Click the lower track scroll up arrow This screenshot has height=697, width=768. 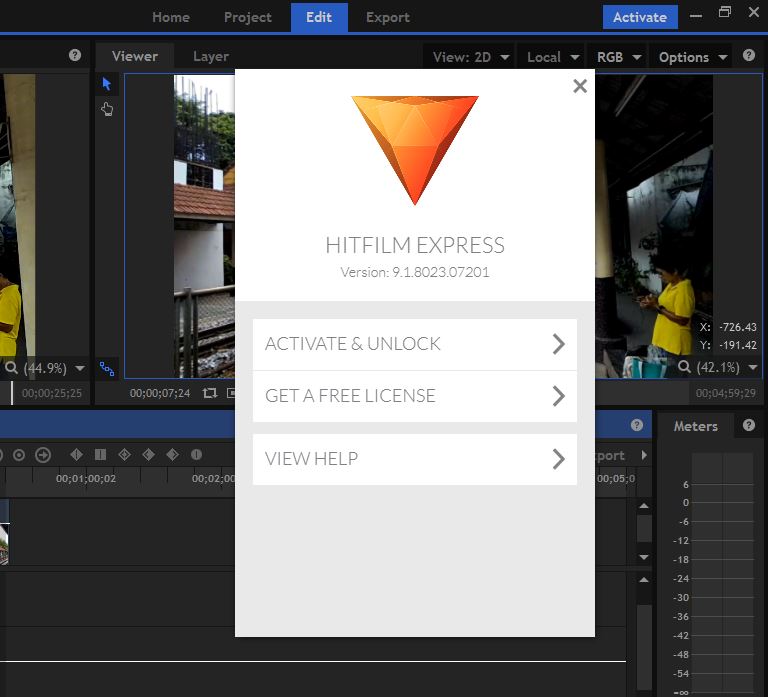[644, 579]
